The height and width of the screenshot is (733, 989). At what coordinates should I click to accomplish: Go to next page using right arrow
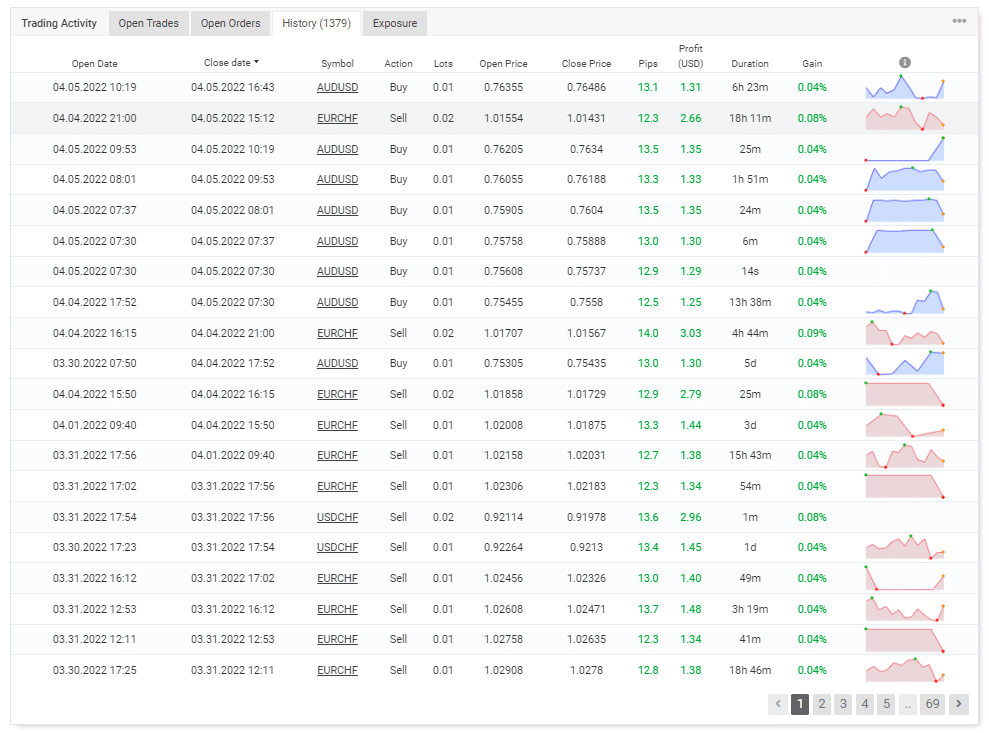pos(959,704)
